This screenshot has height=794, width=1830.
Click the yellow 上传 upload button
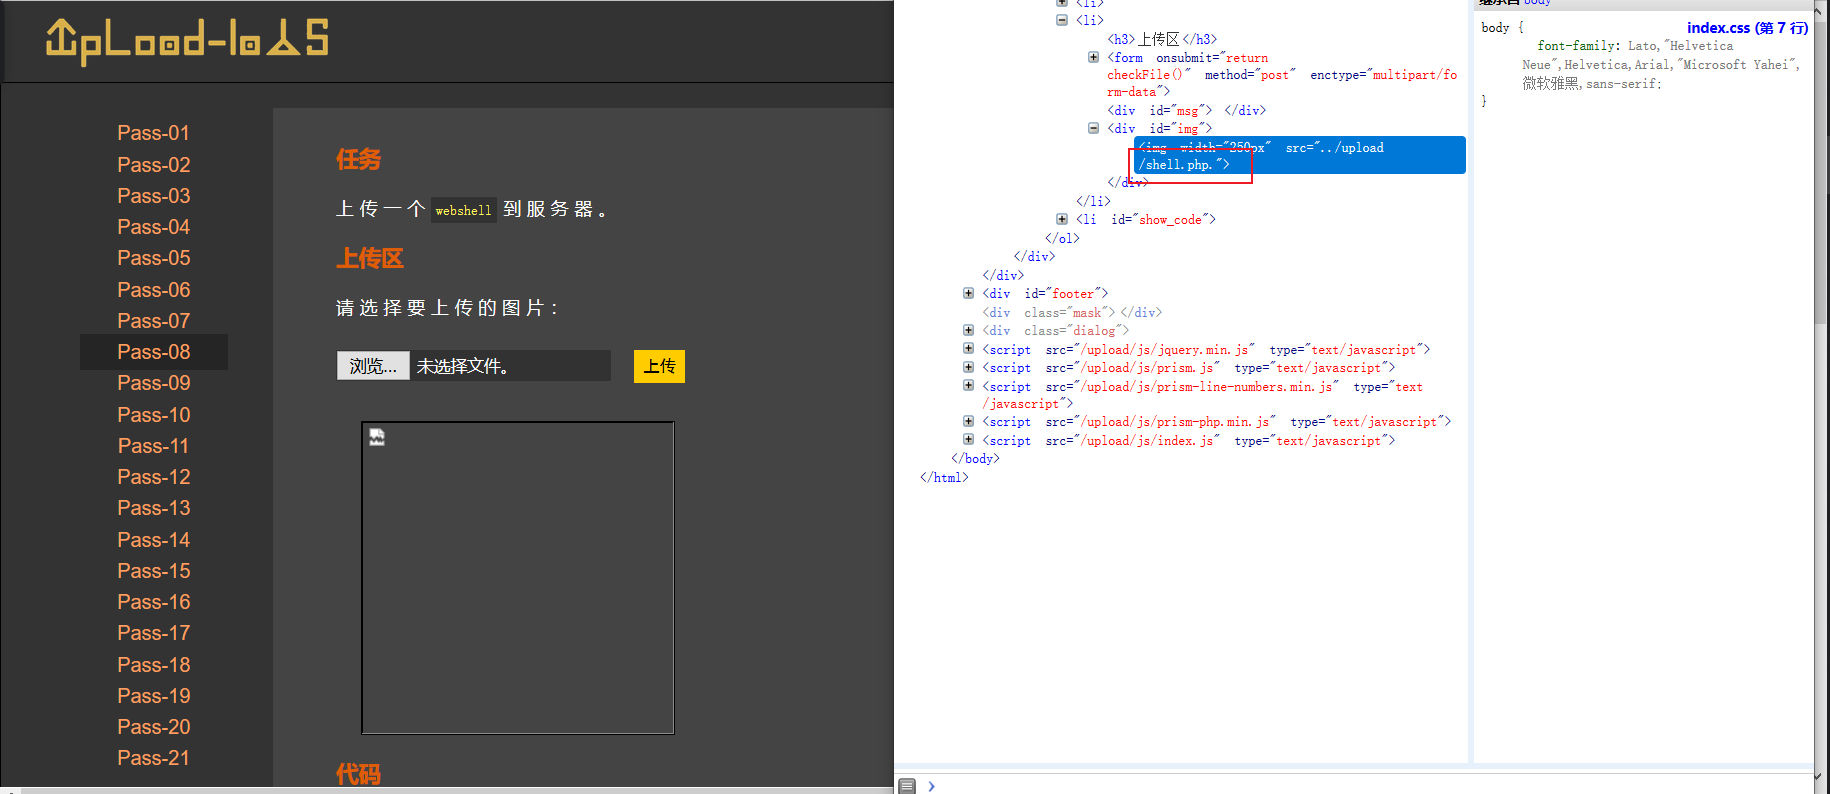[x=659, y=366]
